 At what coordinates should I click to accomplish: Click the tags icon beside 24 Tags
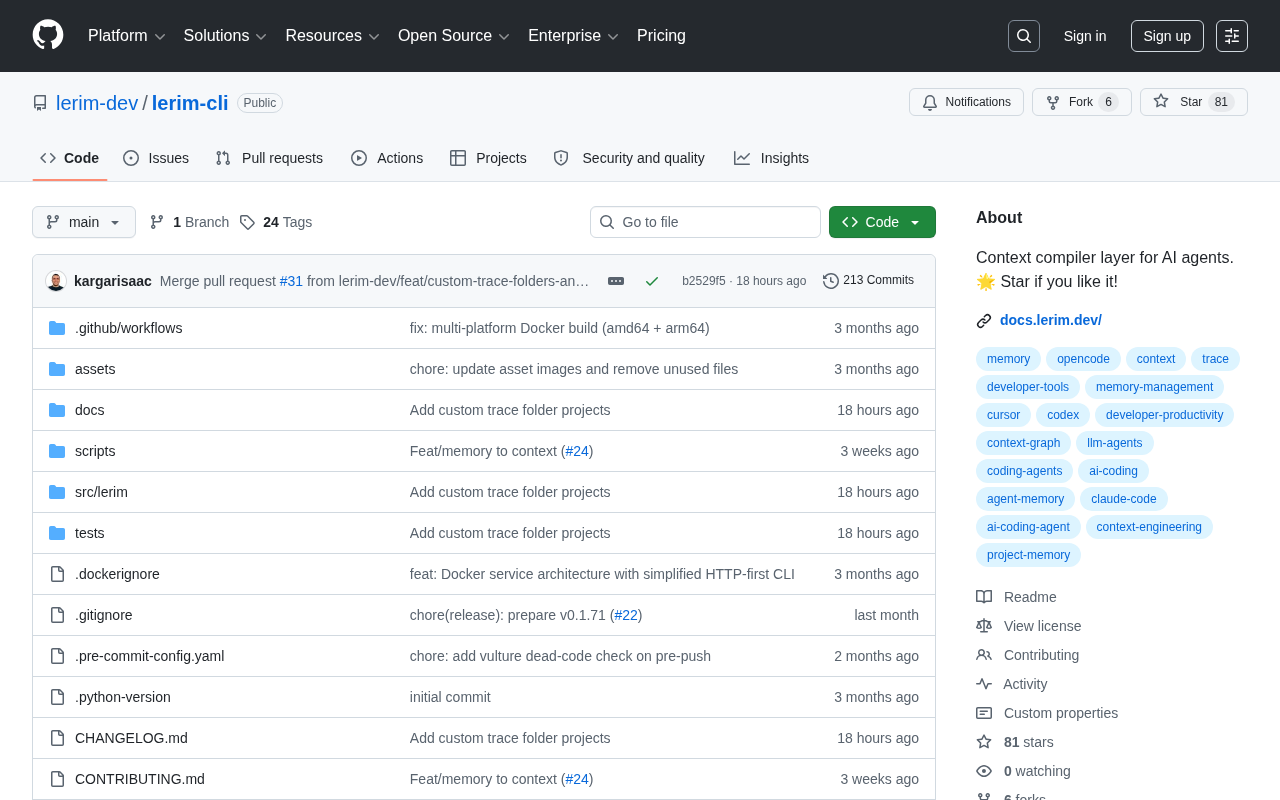tap(247, 222)
